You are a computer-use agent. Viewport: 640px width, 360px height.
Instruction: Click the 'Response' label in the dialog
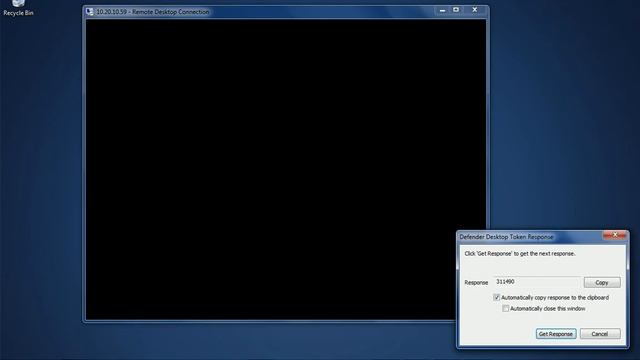click(x=476, y=282)
